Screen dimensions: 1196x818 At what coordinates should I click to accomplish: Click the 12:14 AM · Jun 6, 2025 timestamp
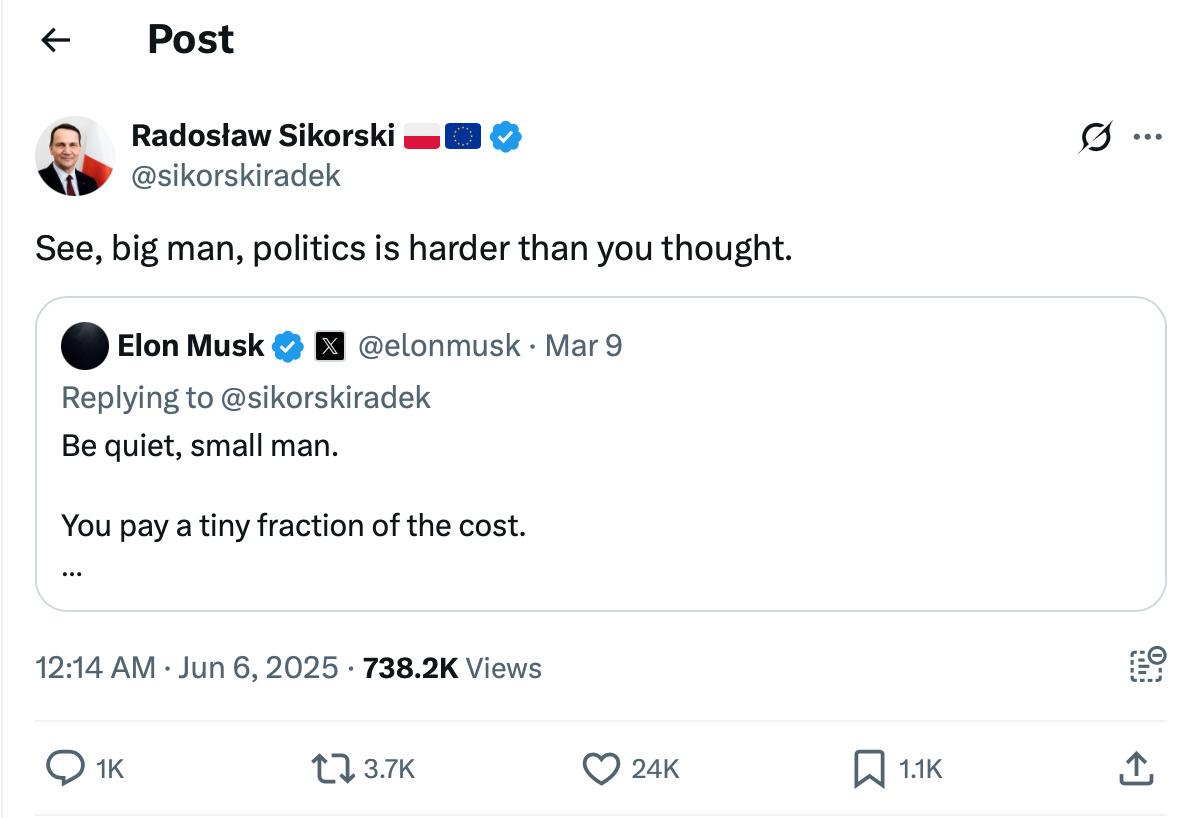pos(187,668)
